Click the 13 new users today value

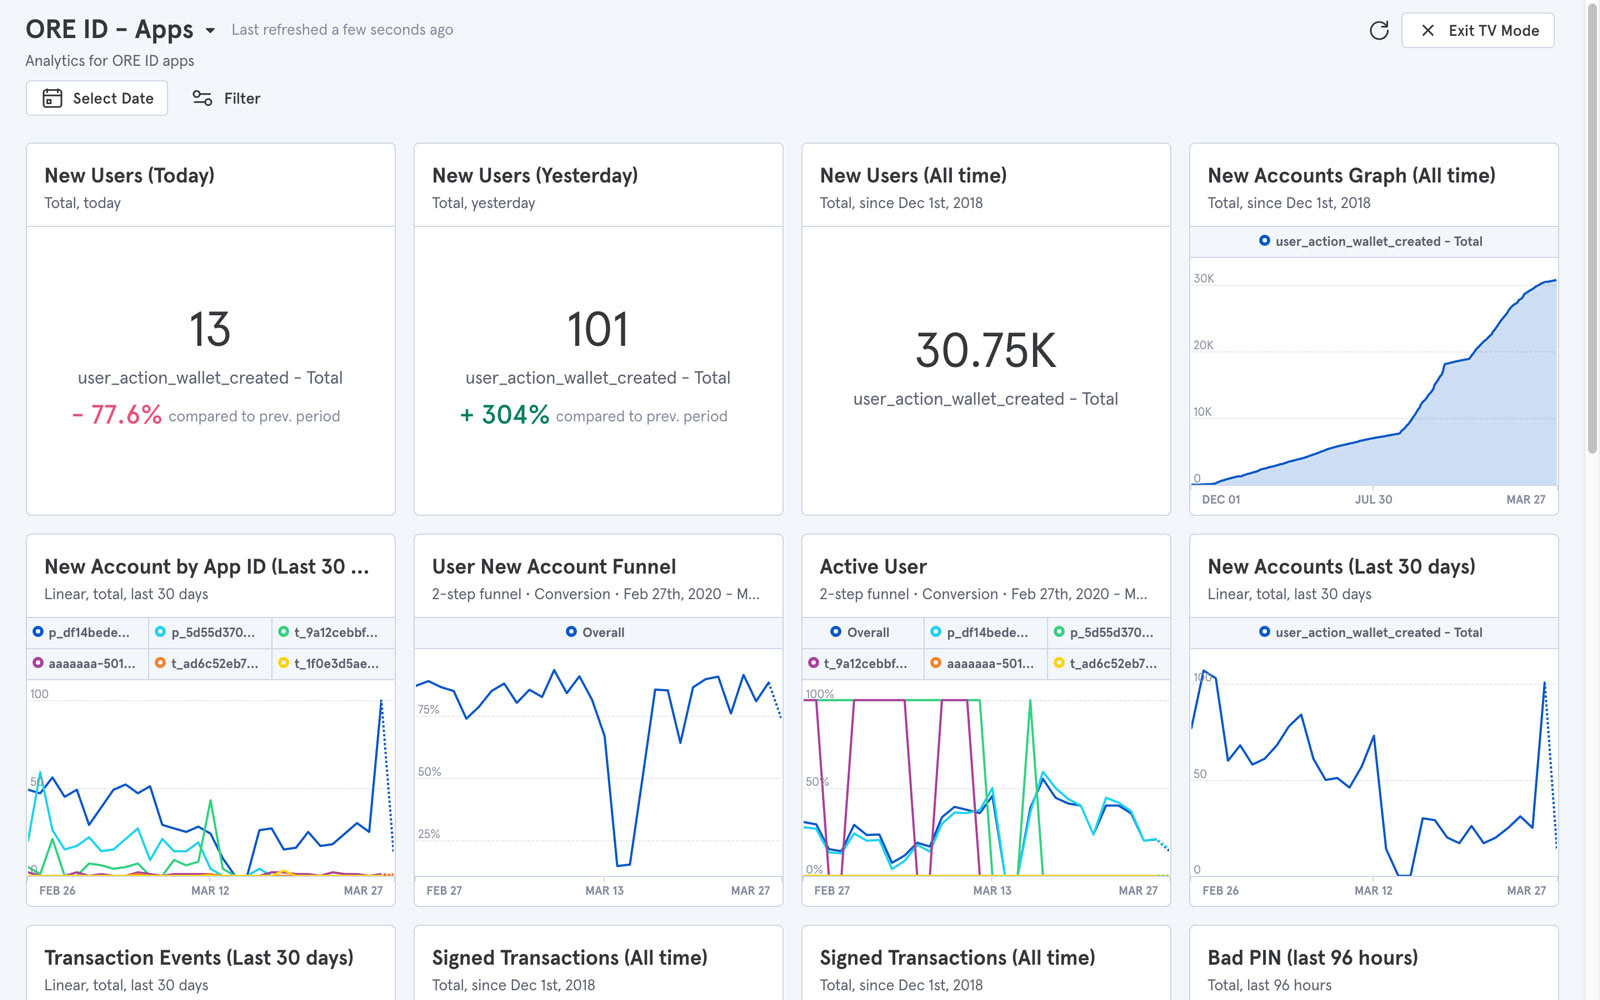(210, 329)
